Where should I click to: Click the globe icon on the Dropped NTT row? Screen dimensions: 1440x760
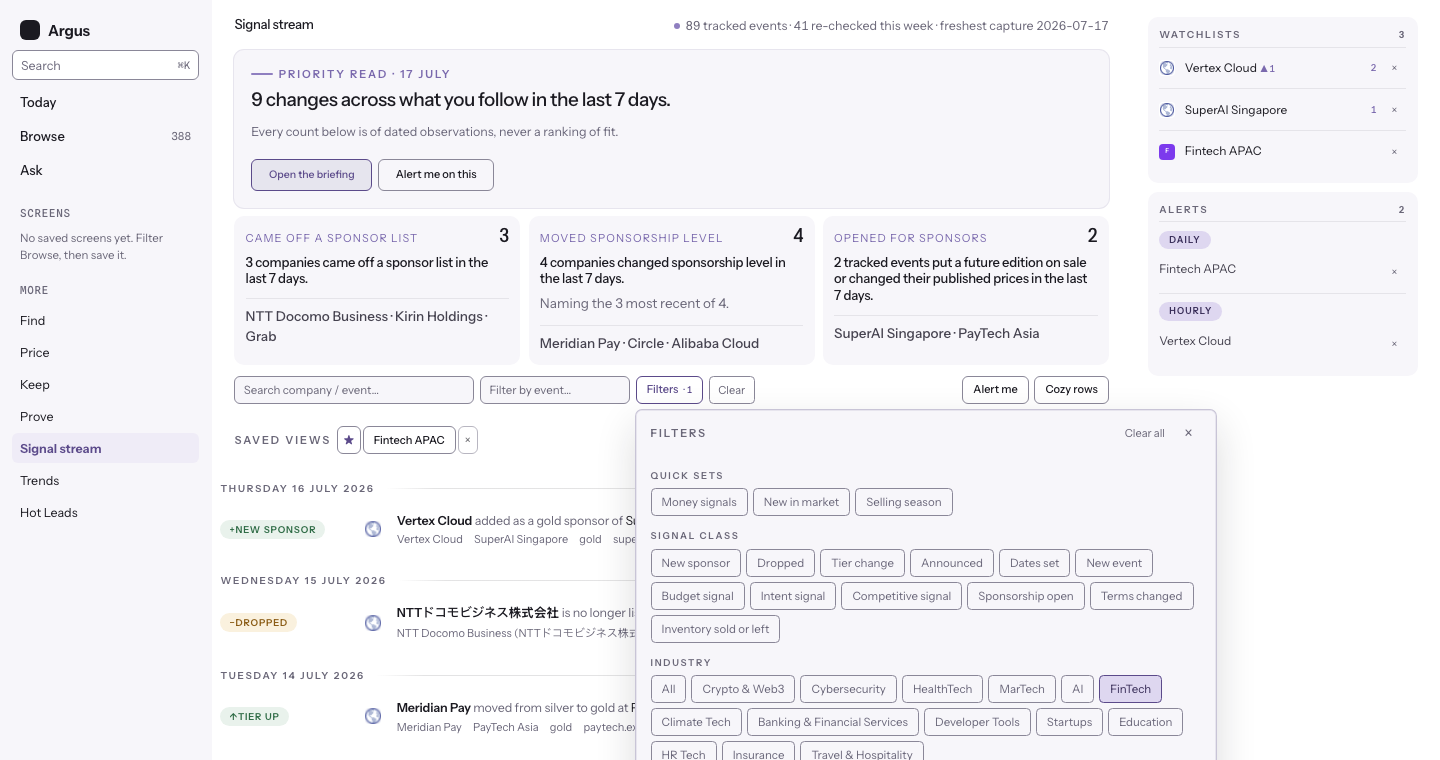click(373, 623)
